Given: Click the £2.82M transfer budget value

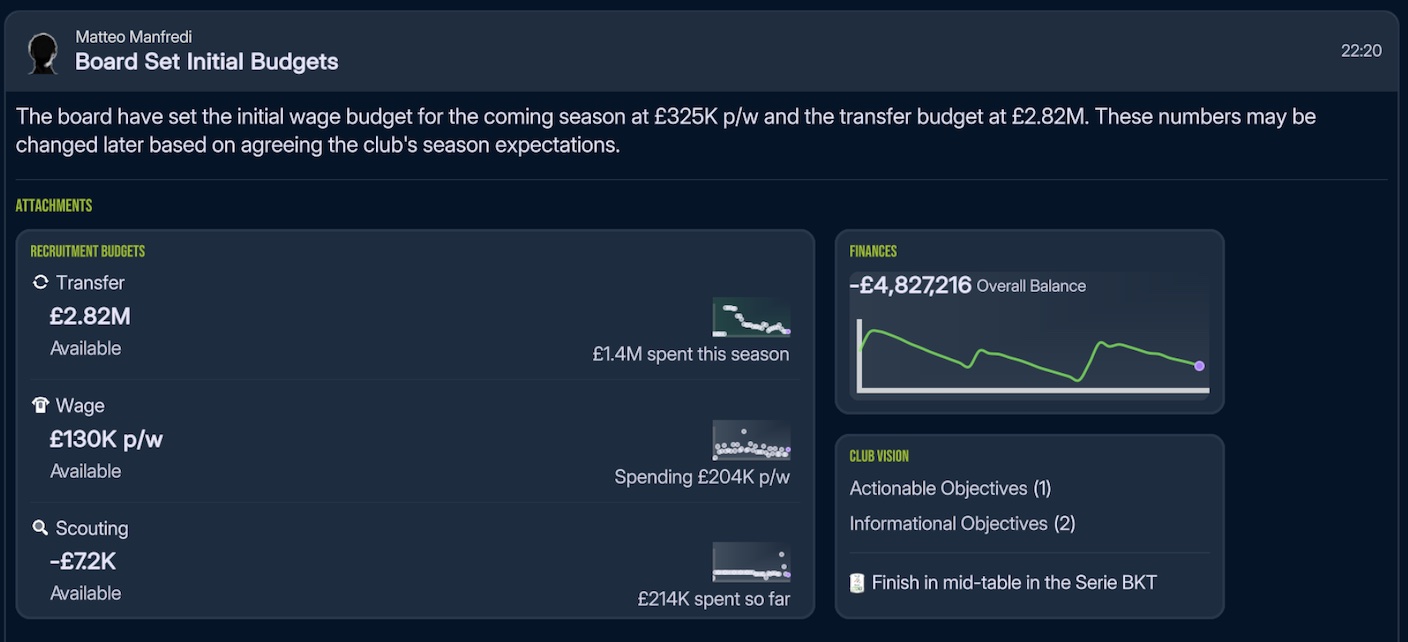Looking at the screenshot, I should click(90, 317).
